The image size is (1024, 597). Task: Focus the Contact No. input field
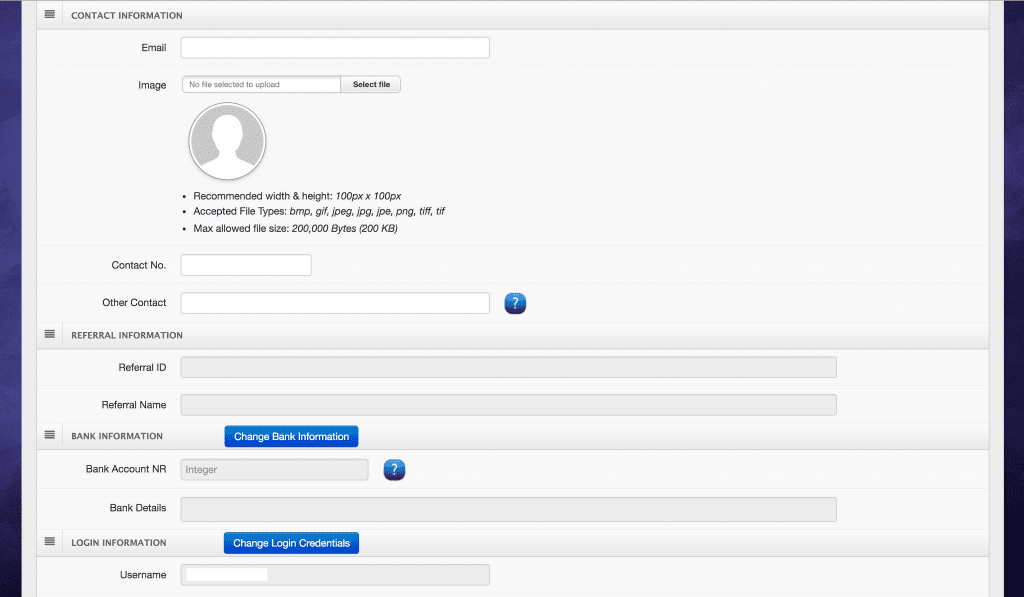(x=246, y=265)
